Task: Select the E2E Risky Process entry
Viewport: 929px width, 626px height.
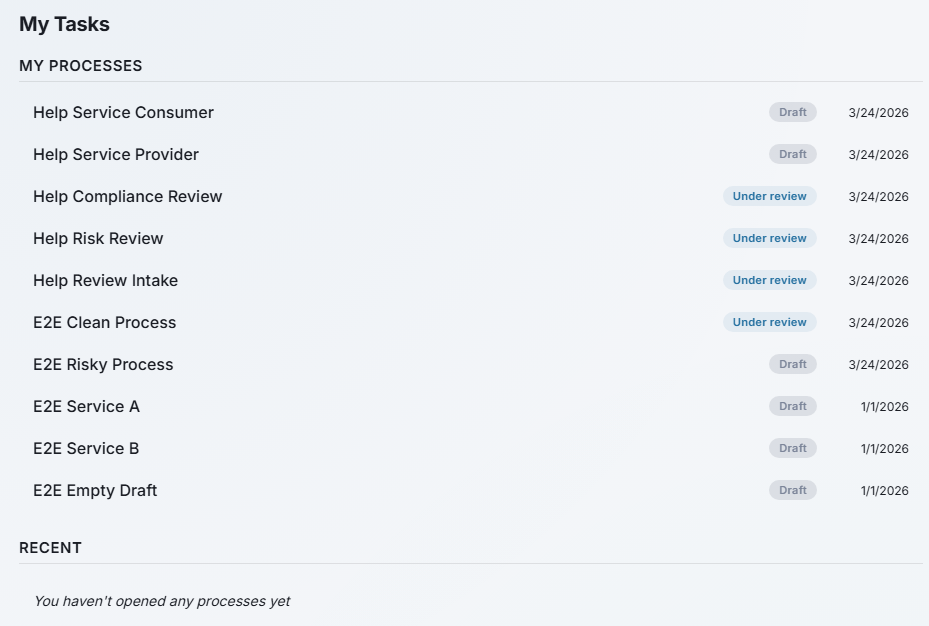Action: pos(103,364)
